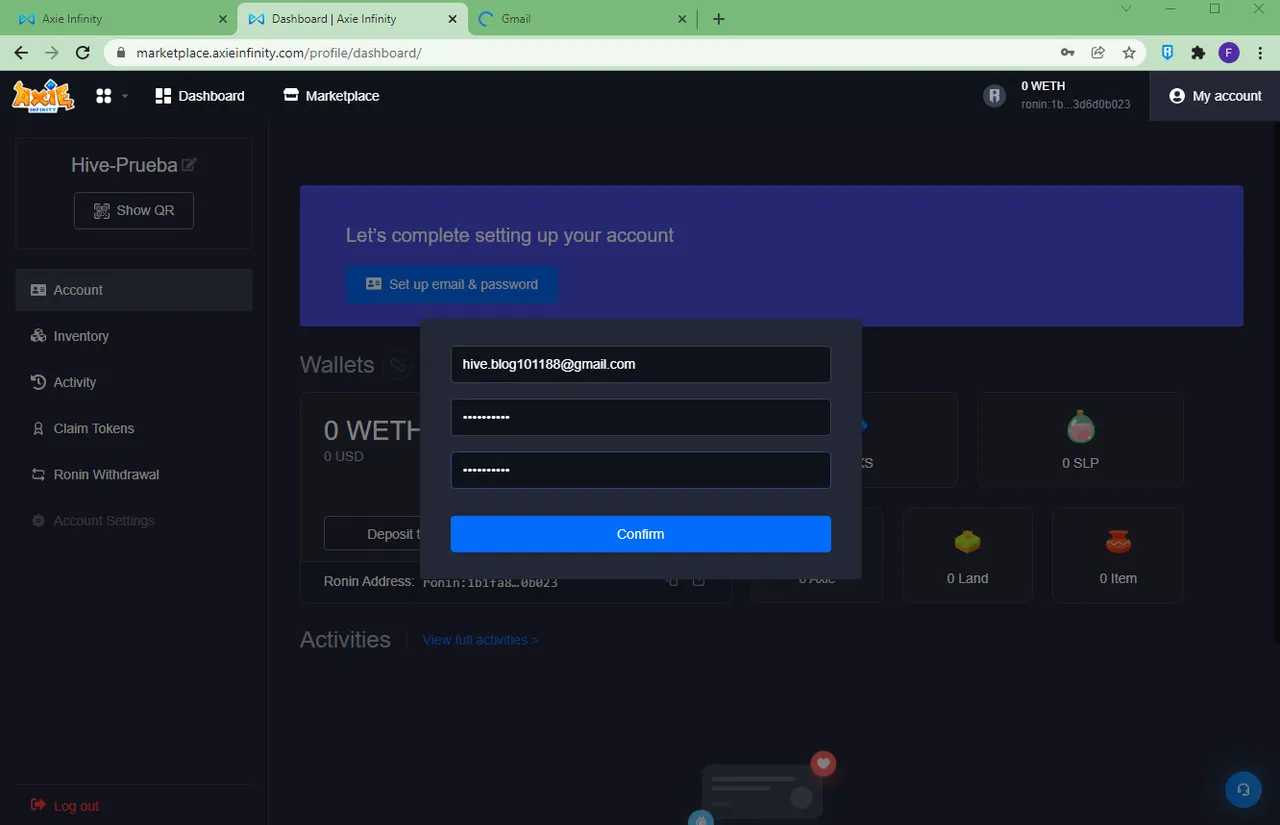
Task: Click the share page icon
Action: pyautogui.click(x=1098, y=53)
